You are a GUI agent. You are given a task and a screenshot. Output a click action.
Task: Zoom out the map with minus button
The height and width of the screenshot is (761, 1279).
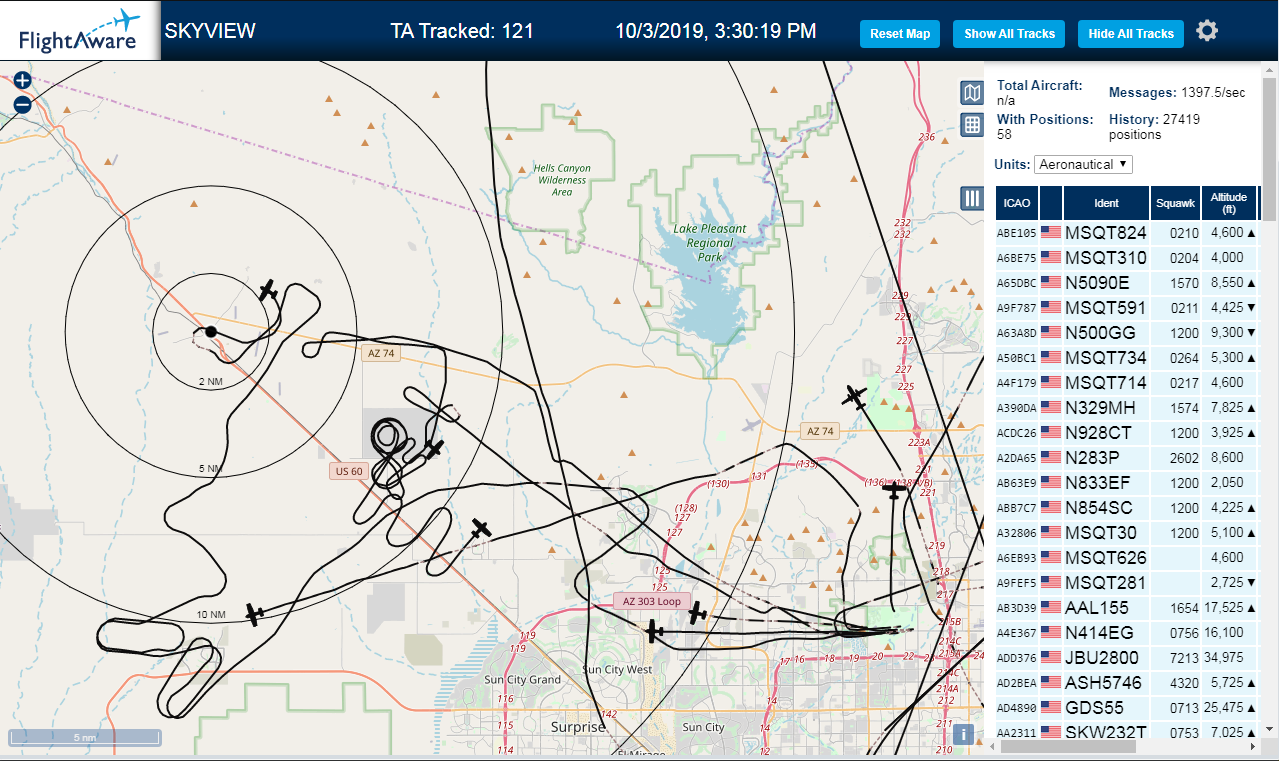(22, 104)
